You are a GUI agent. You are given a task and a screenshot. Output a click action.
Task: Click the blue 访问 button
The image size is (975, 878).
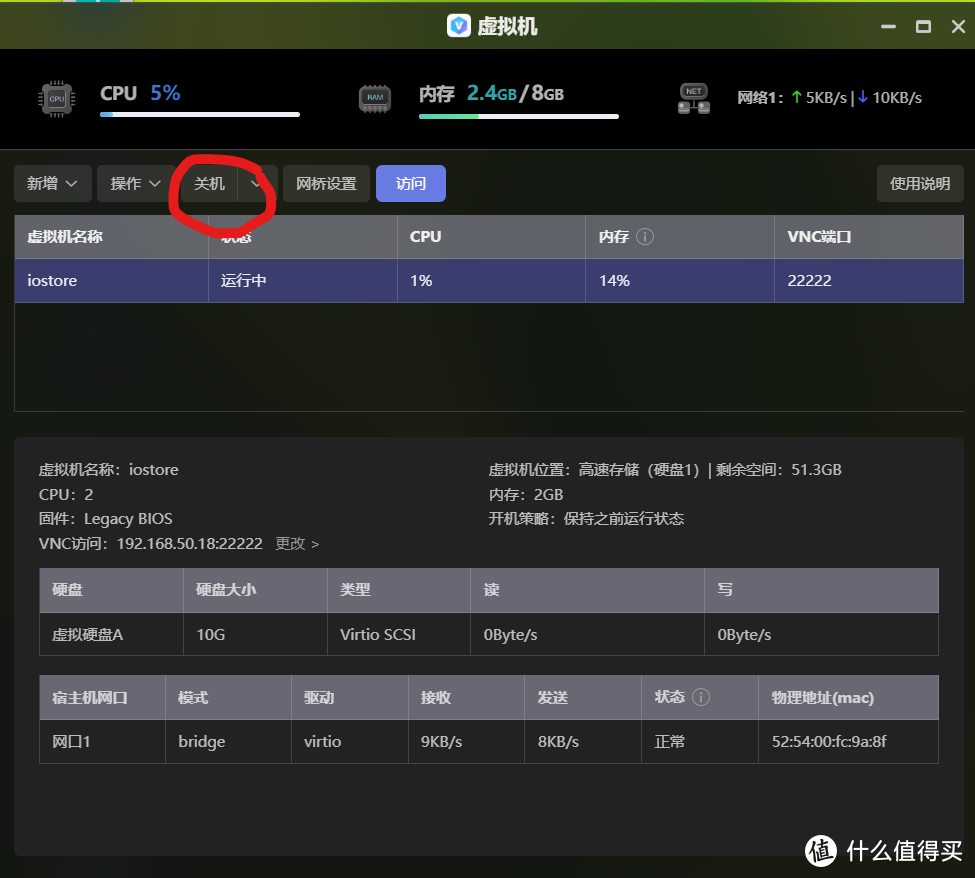tap(410, 184)
